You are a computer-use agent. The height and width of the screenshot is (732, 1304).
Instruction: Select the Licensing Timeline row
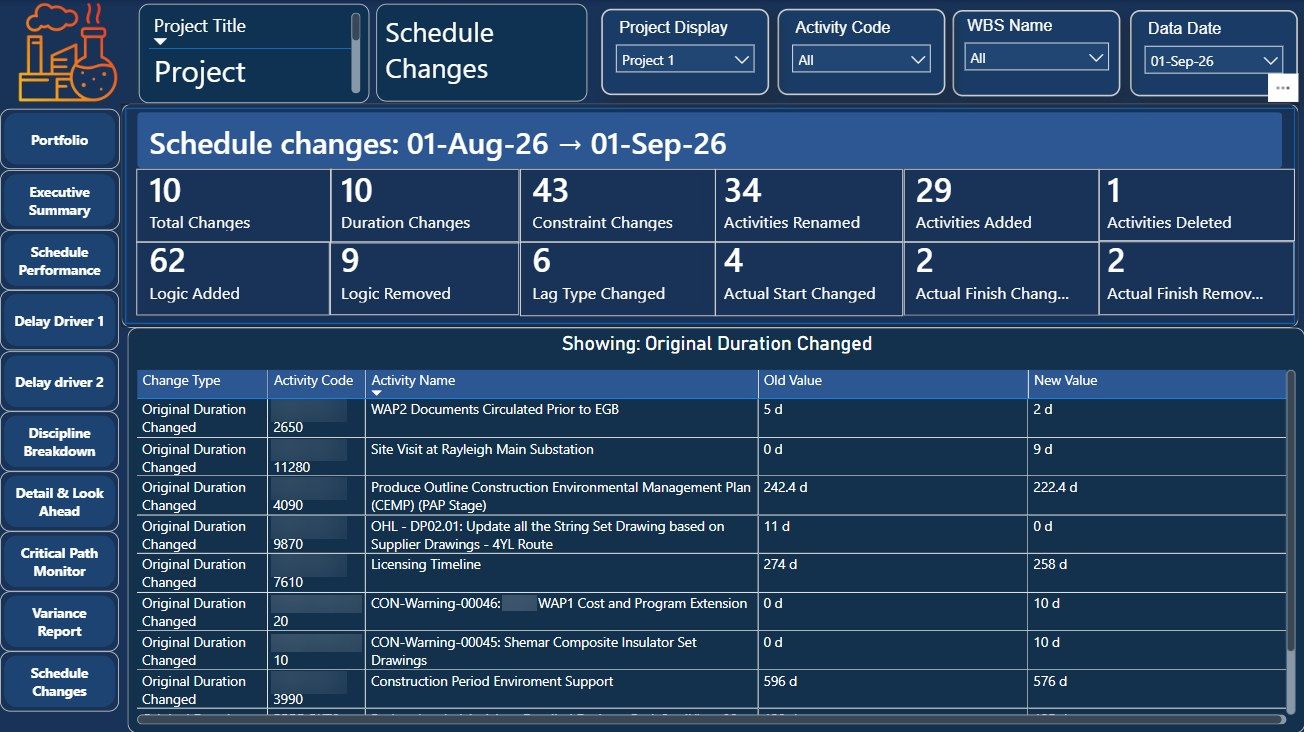click(x=711, y=573)
